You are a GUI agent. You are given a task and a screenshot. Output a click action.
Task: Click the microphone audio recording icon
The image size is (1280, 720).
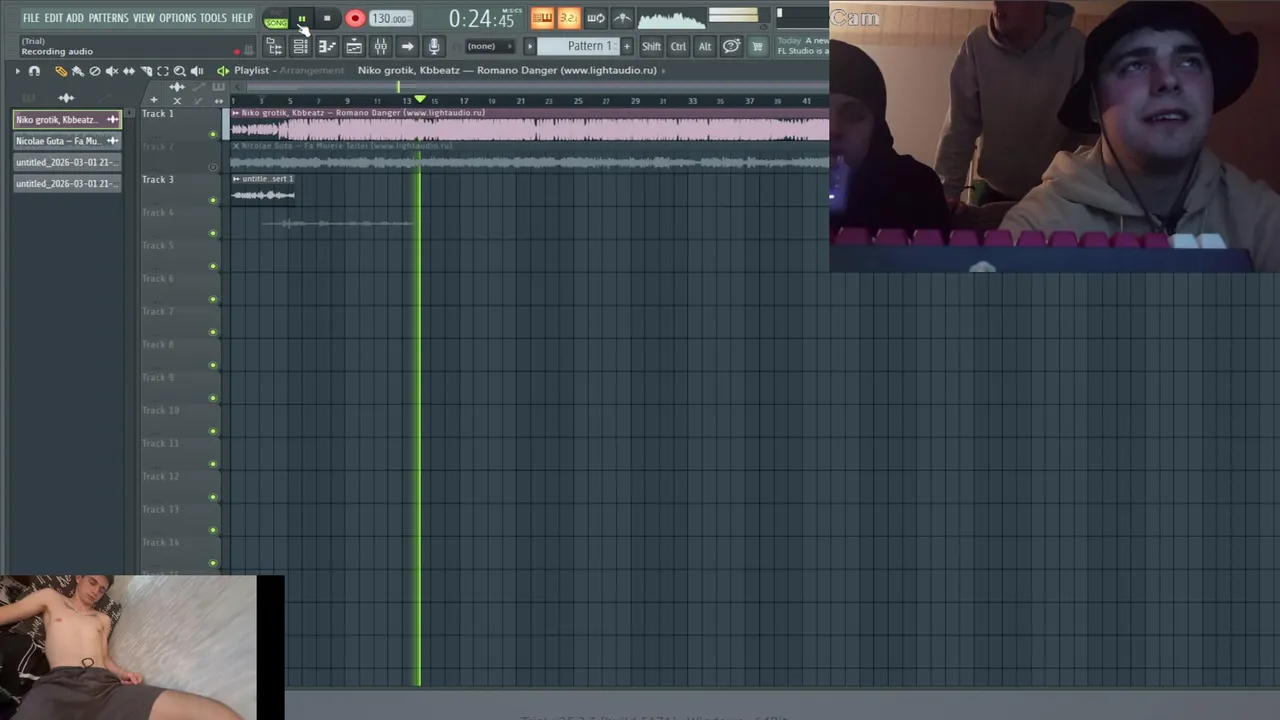click(x=434, y=47)
